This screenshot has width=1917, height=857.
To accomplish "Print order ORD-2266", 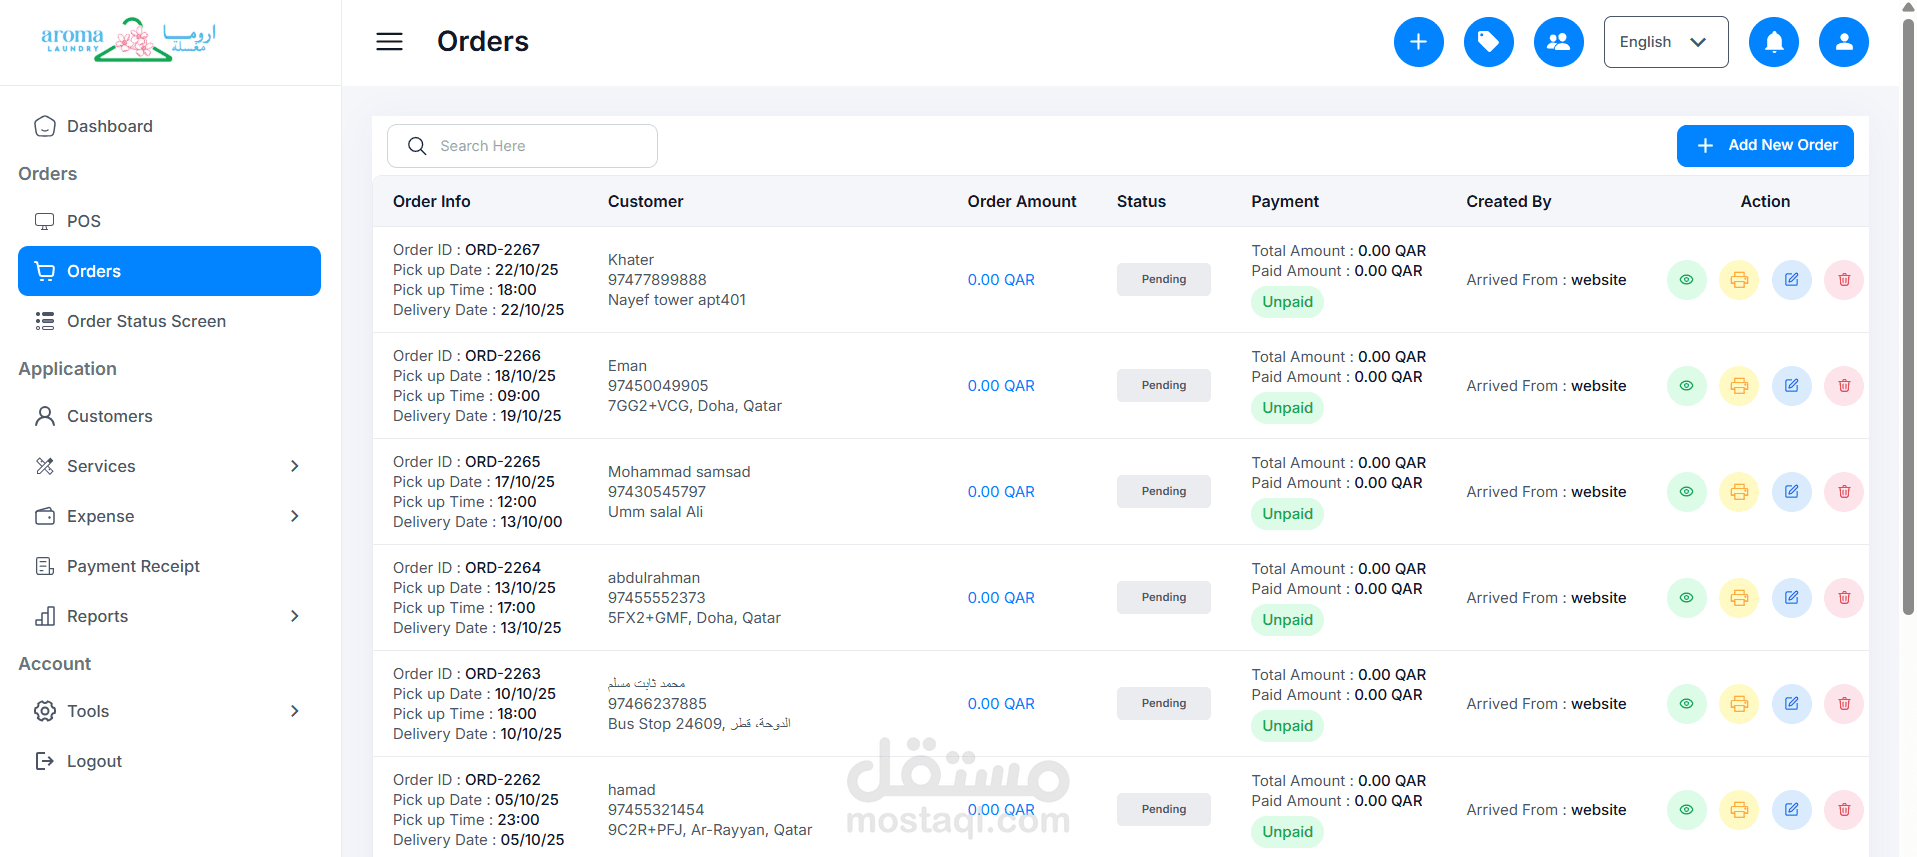I will (1739, 386).
